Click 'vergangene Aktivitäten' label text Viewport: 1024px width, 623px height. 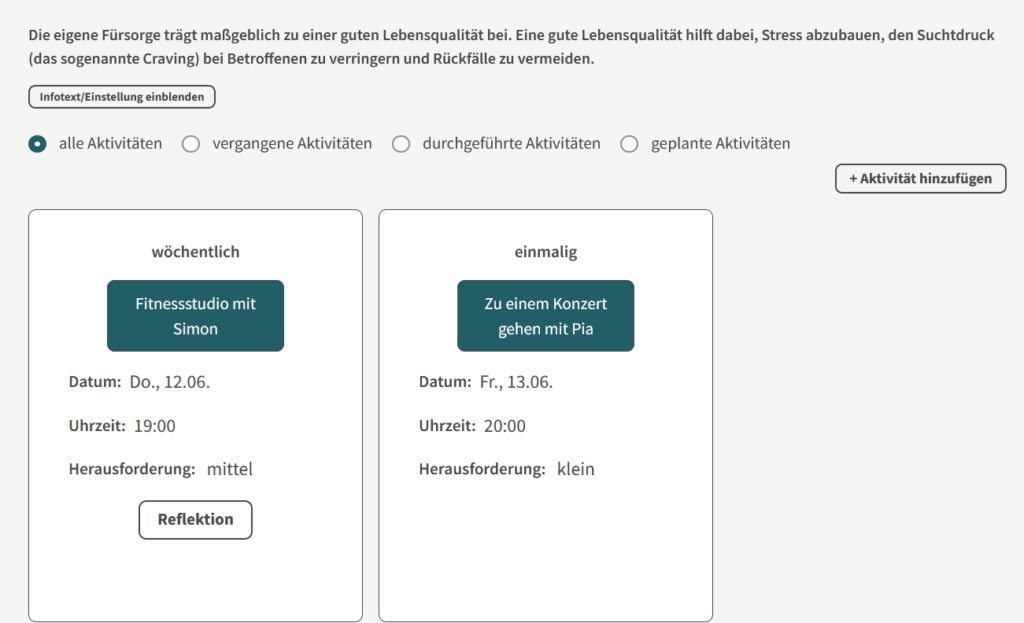pyautogui.click(x=292, y=144)
